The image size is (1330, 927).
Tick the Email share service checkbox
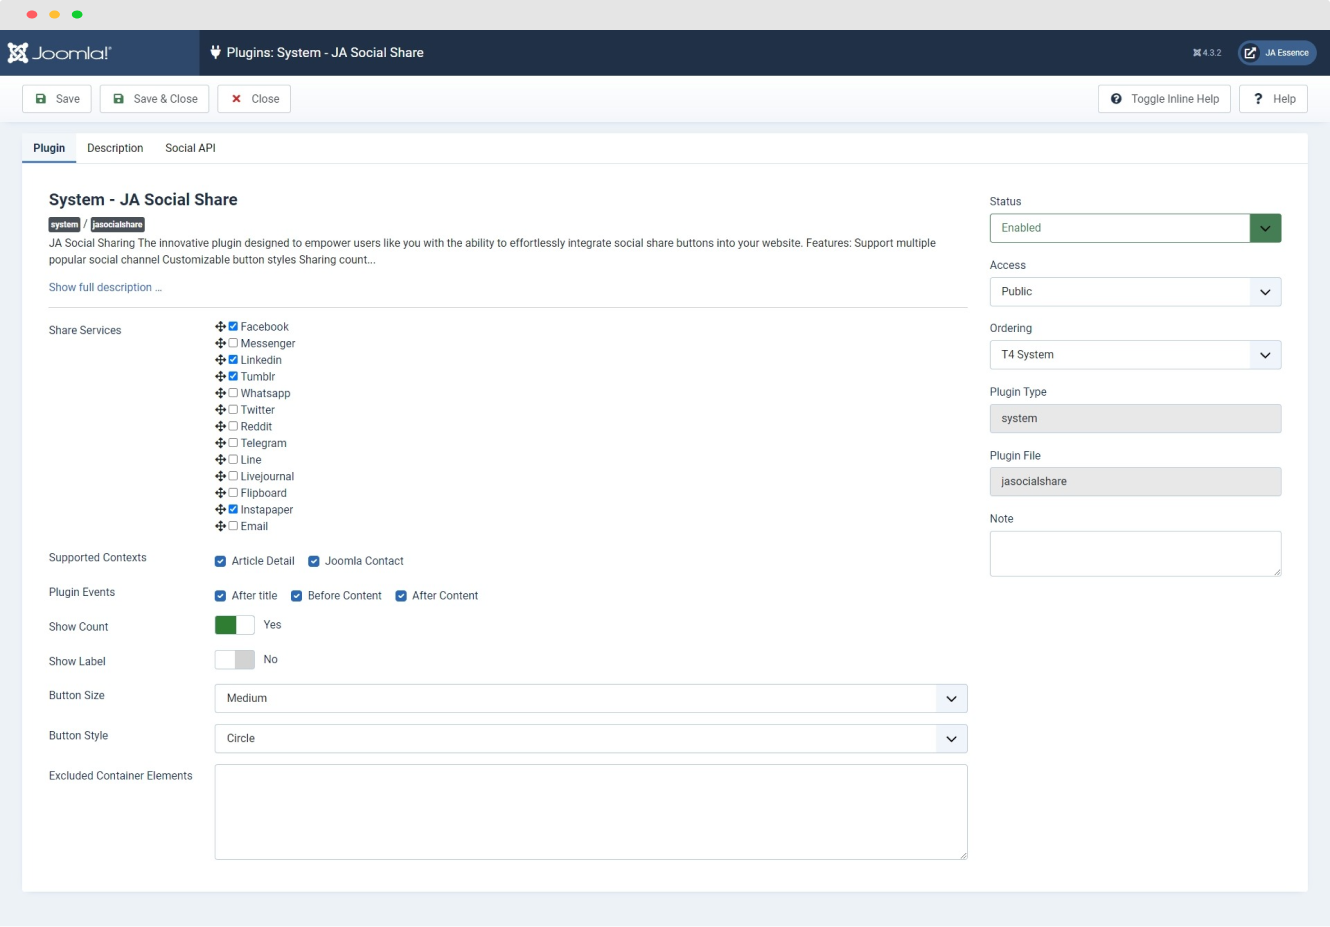[x=233, y=525]
